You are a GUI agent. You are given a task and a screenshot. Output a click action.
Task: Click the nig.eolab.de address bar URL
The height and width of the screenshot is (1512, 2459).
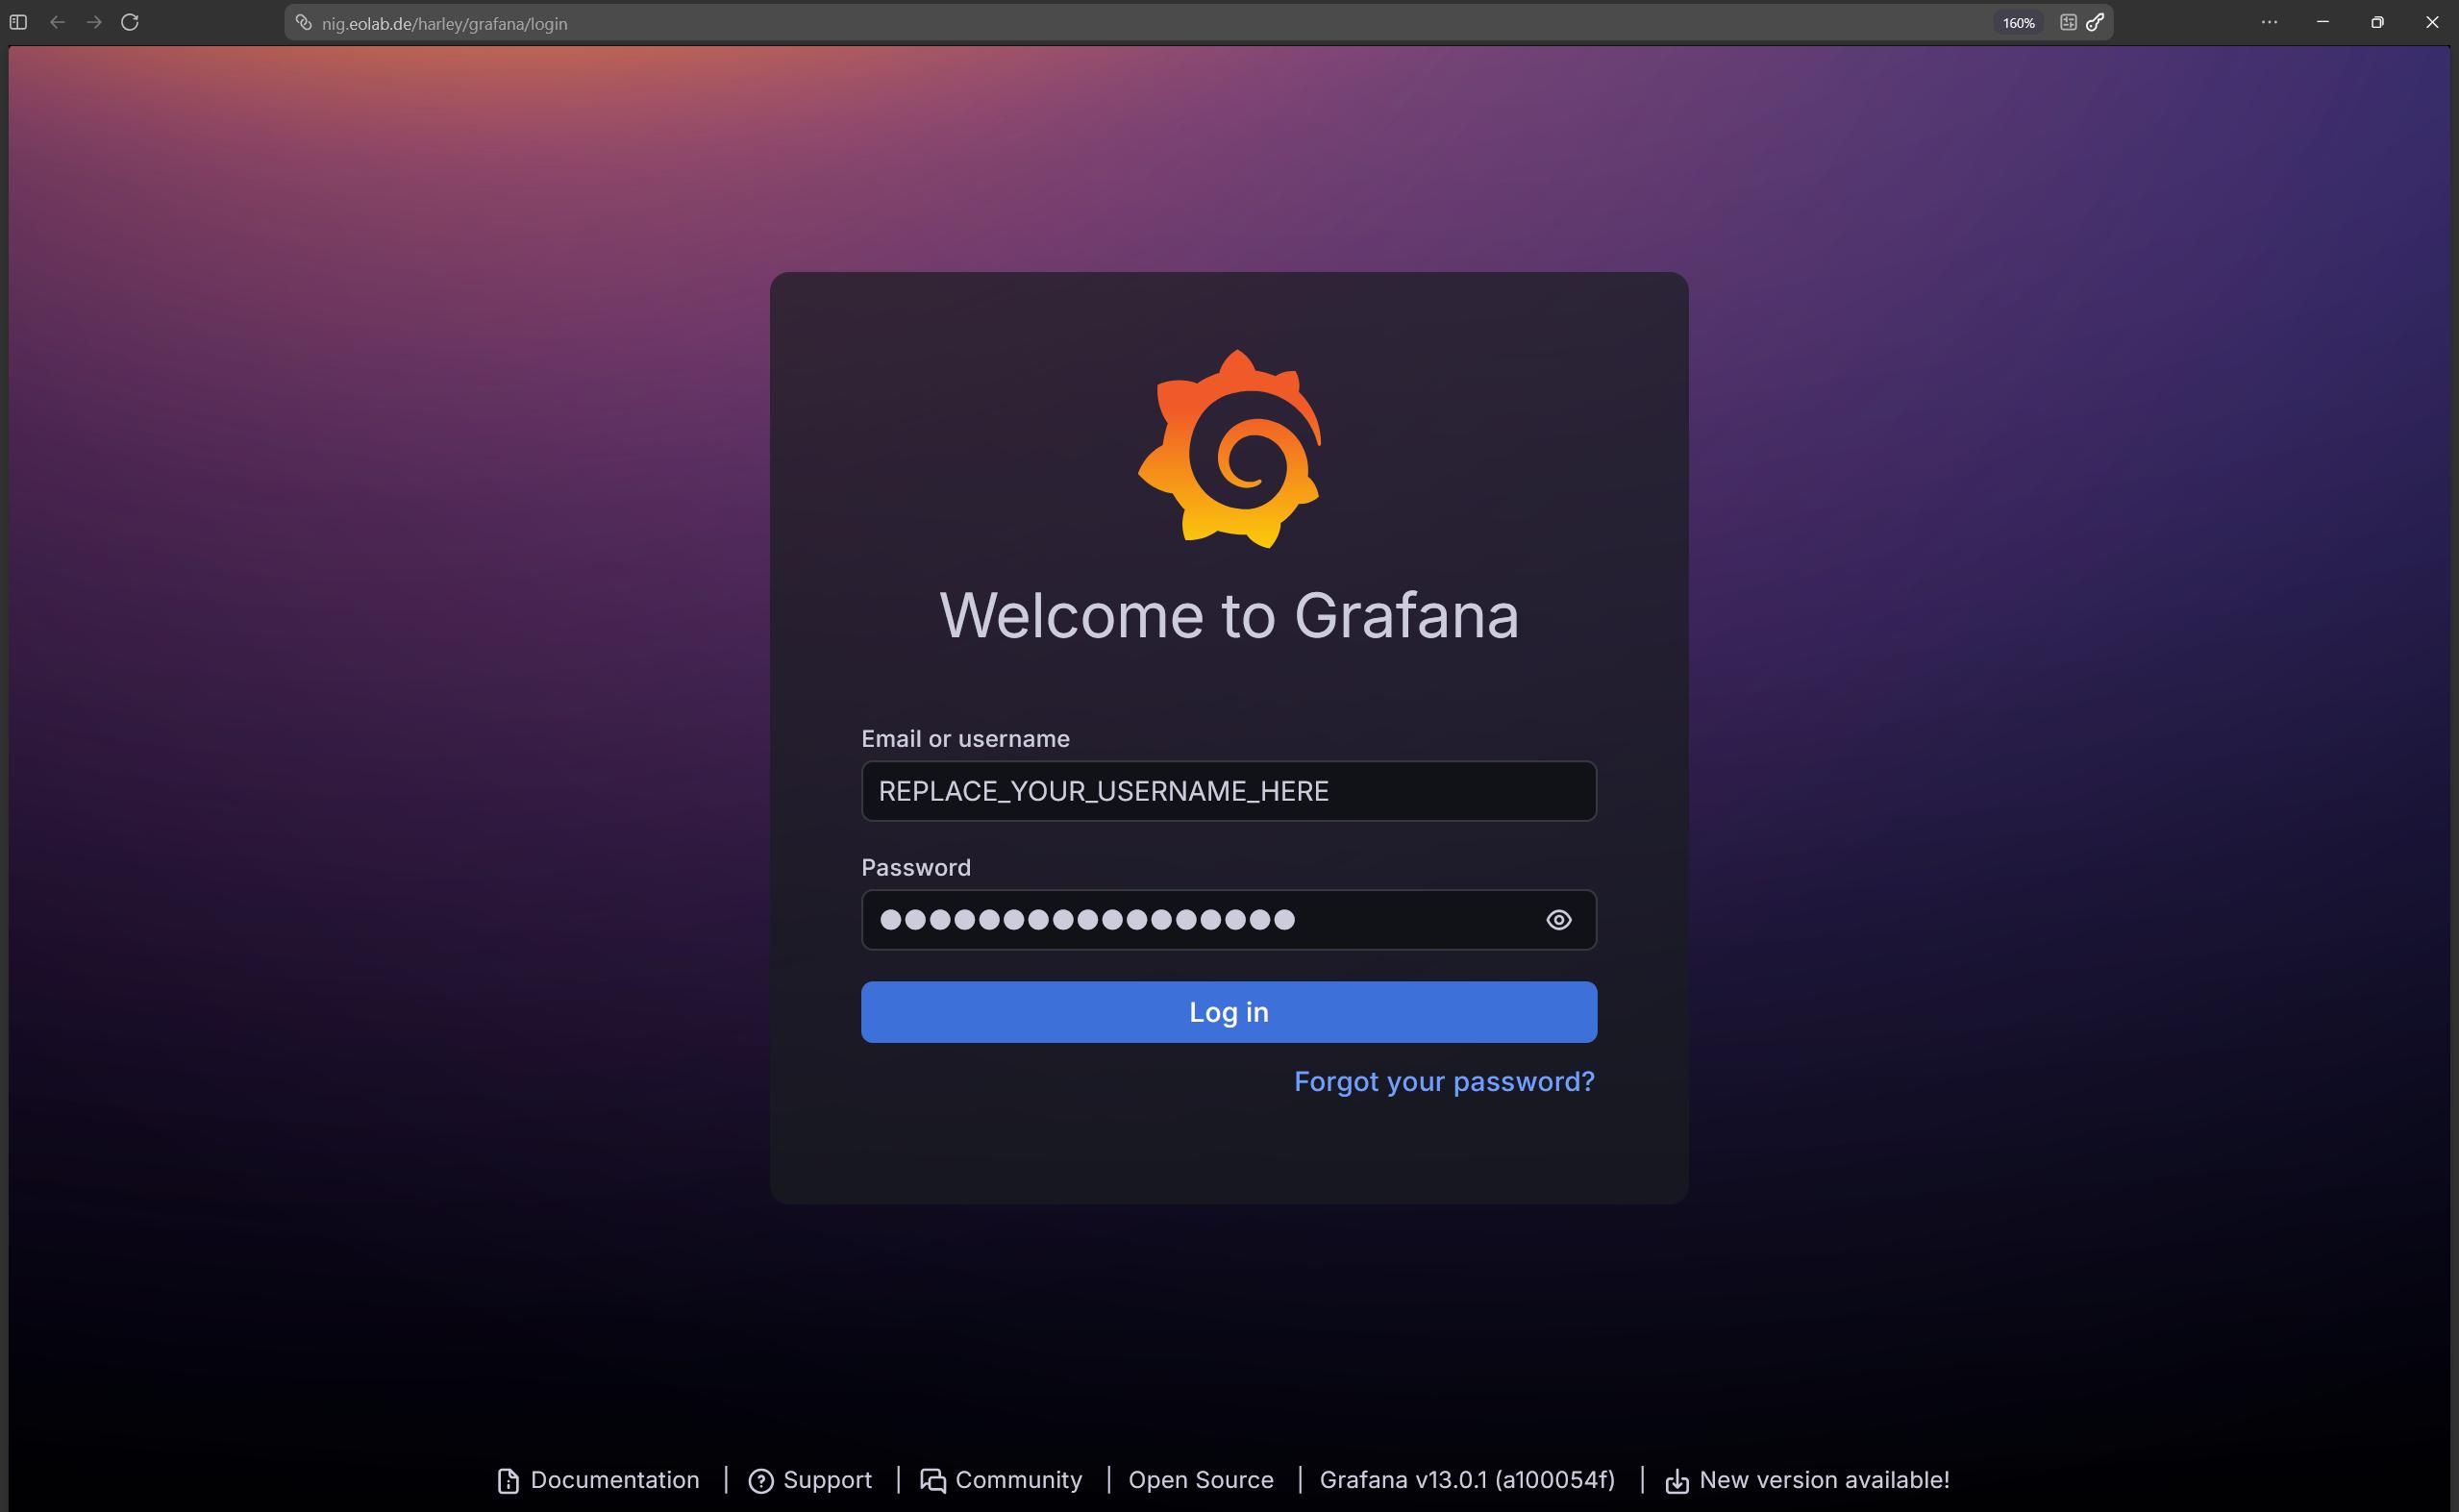tap(444, 23)
